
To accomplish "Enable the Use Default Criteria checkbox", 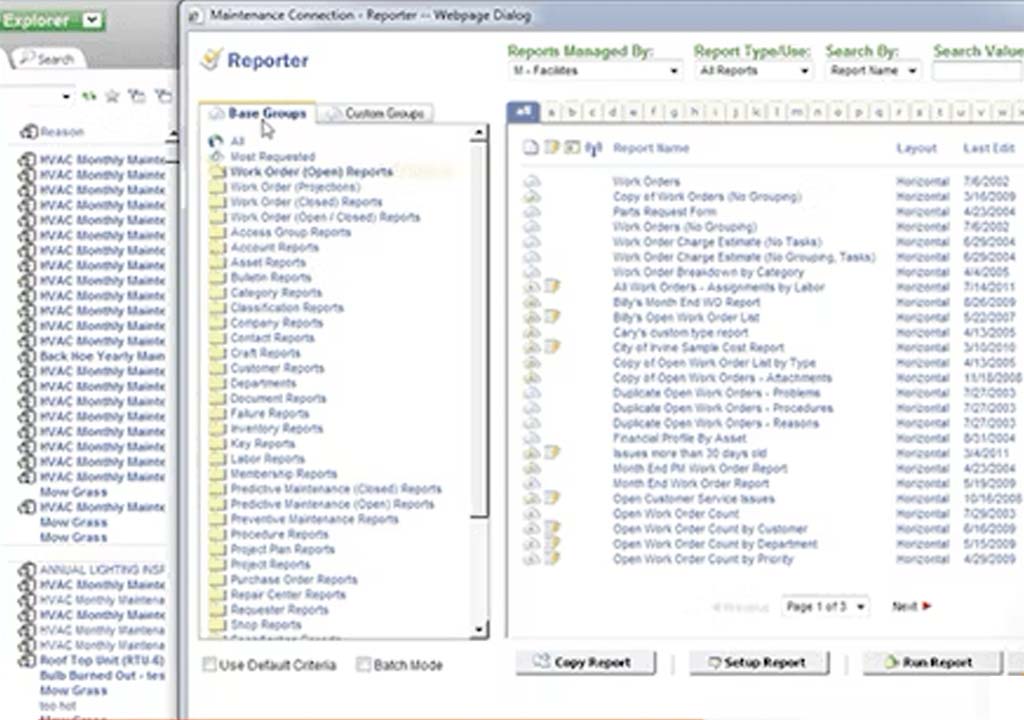I will pos(209,663).
